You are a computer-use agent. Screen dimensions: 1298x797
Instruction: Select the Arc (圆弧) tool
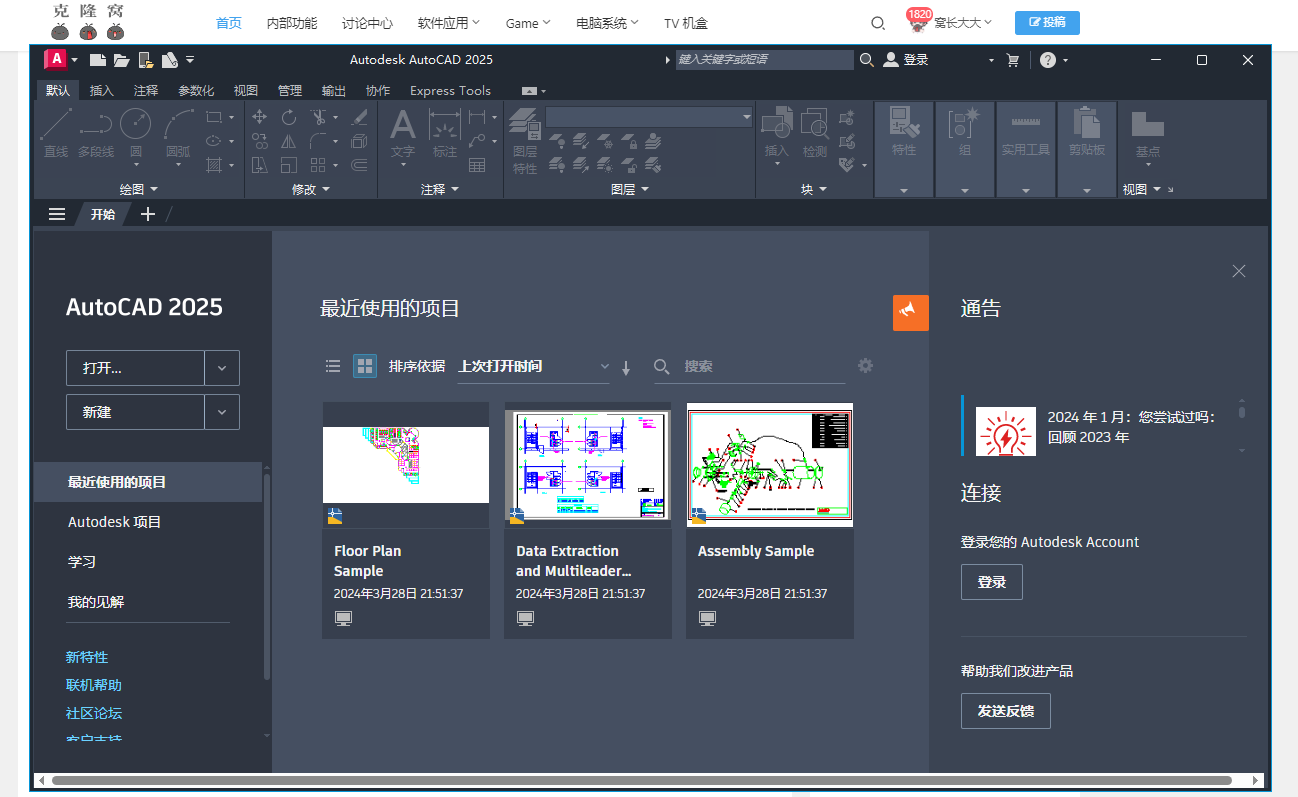click(178, 133)
